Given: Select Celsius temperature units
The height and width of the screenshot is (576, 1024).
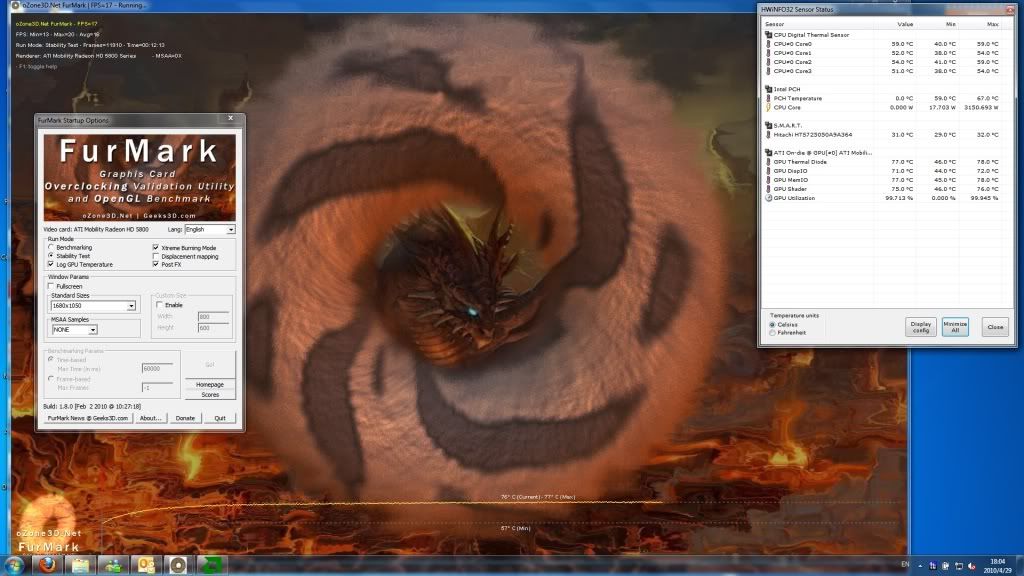Looking at the screenshot, I should (x=773, y=325).
